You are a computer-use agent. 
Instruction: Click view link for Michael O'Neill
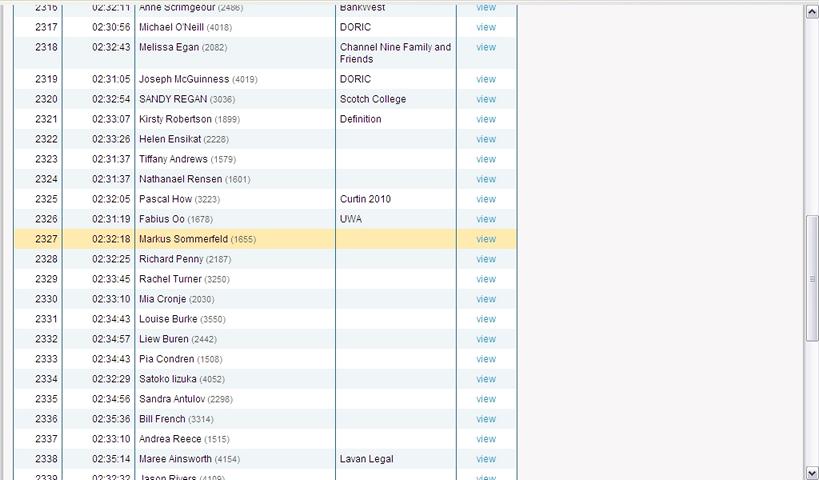click(x=486, y=27)
